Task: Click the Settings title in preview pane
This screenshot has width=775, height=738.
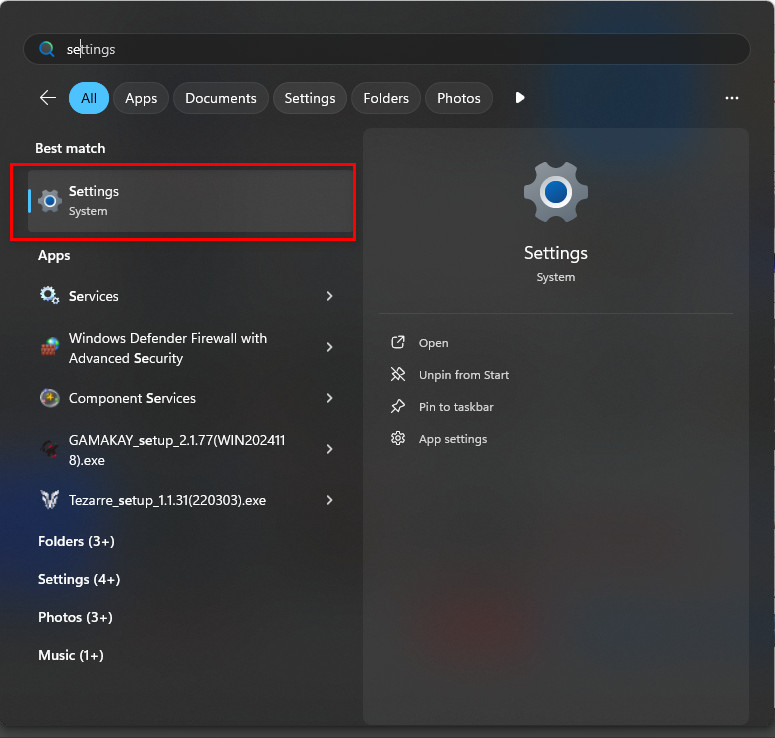Action: 556,253
